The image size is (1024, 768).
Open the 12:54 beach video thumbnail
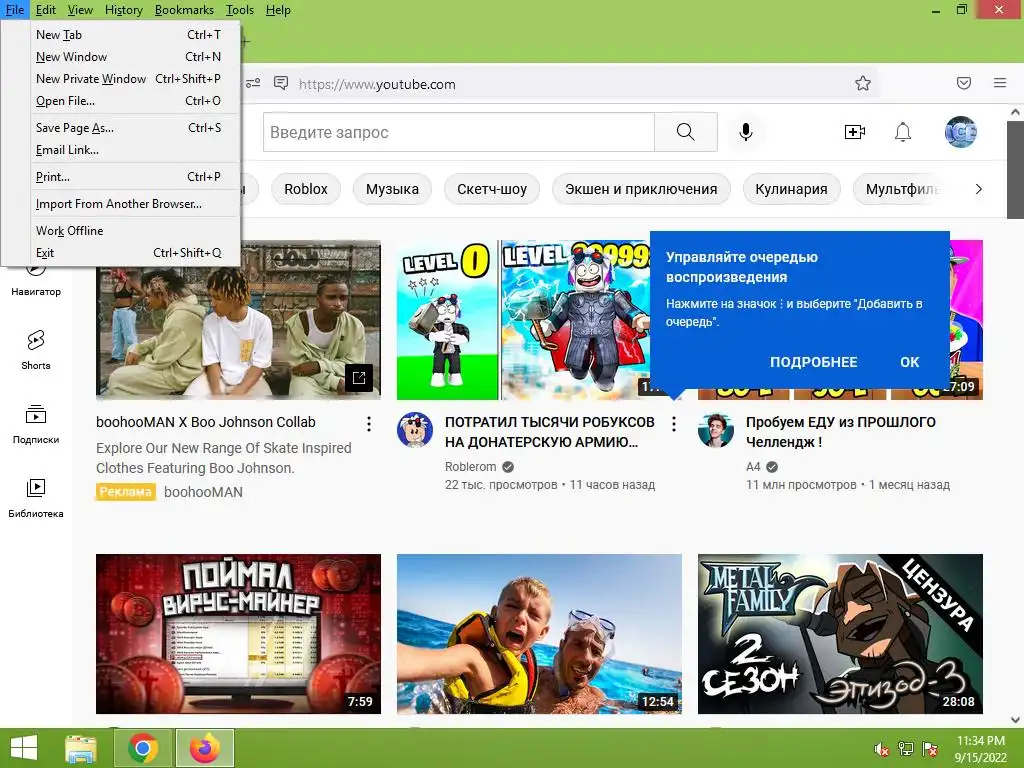point(539,633)
